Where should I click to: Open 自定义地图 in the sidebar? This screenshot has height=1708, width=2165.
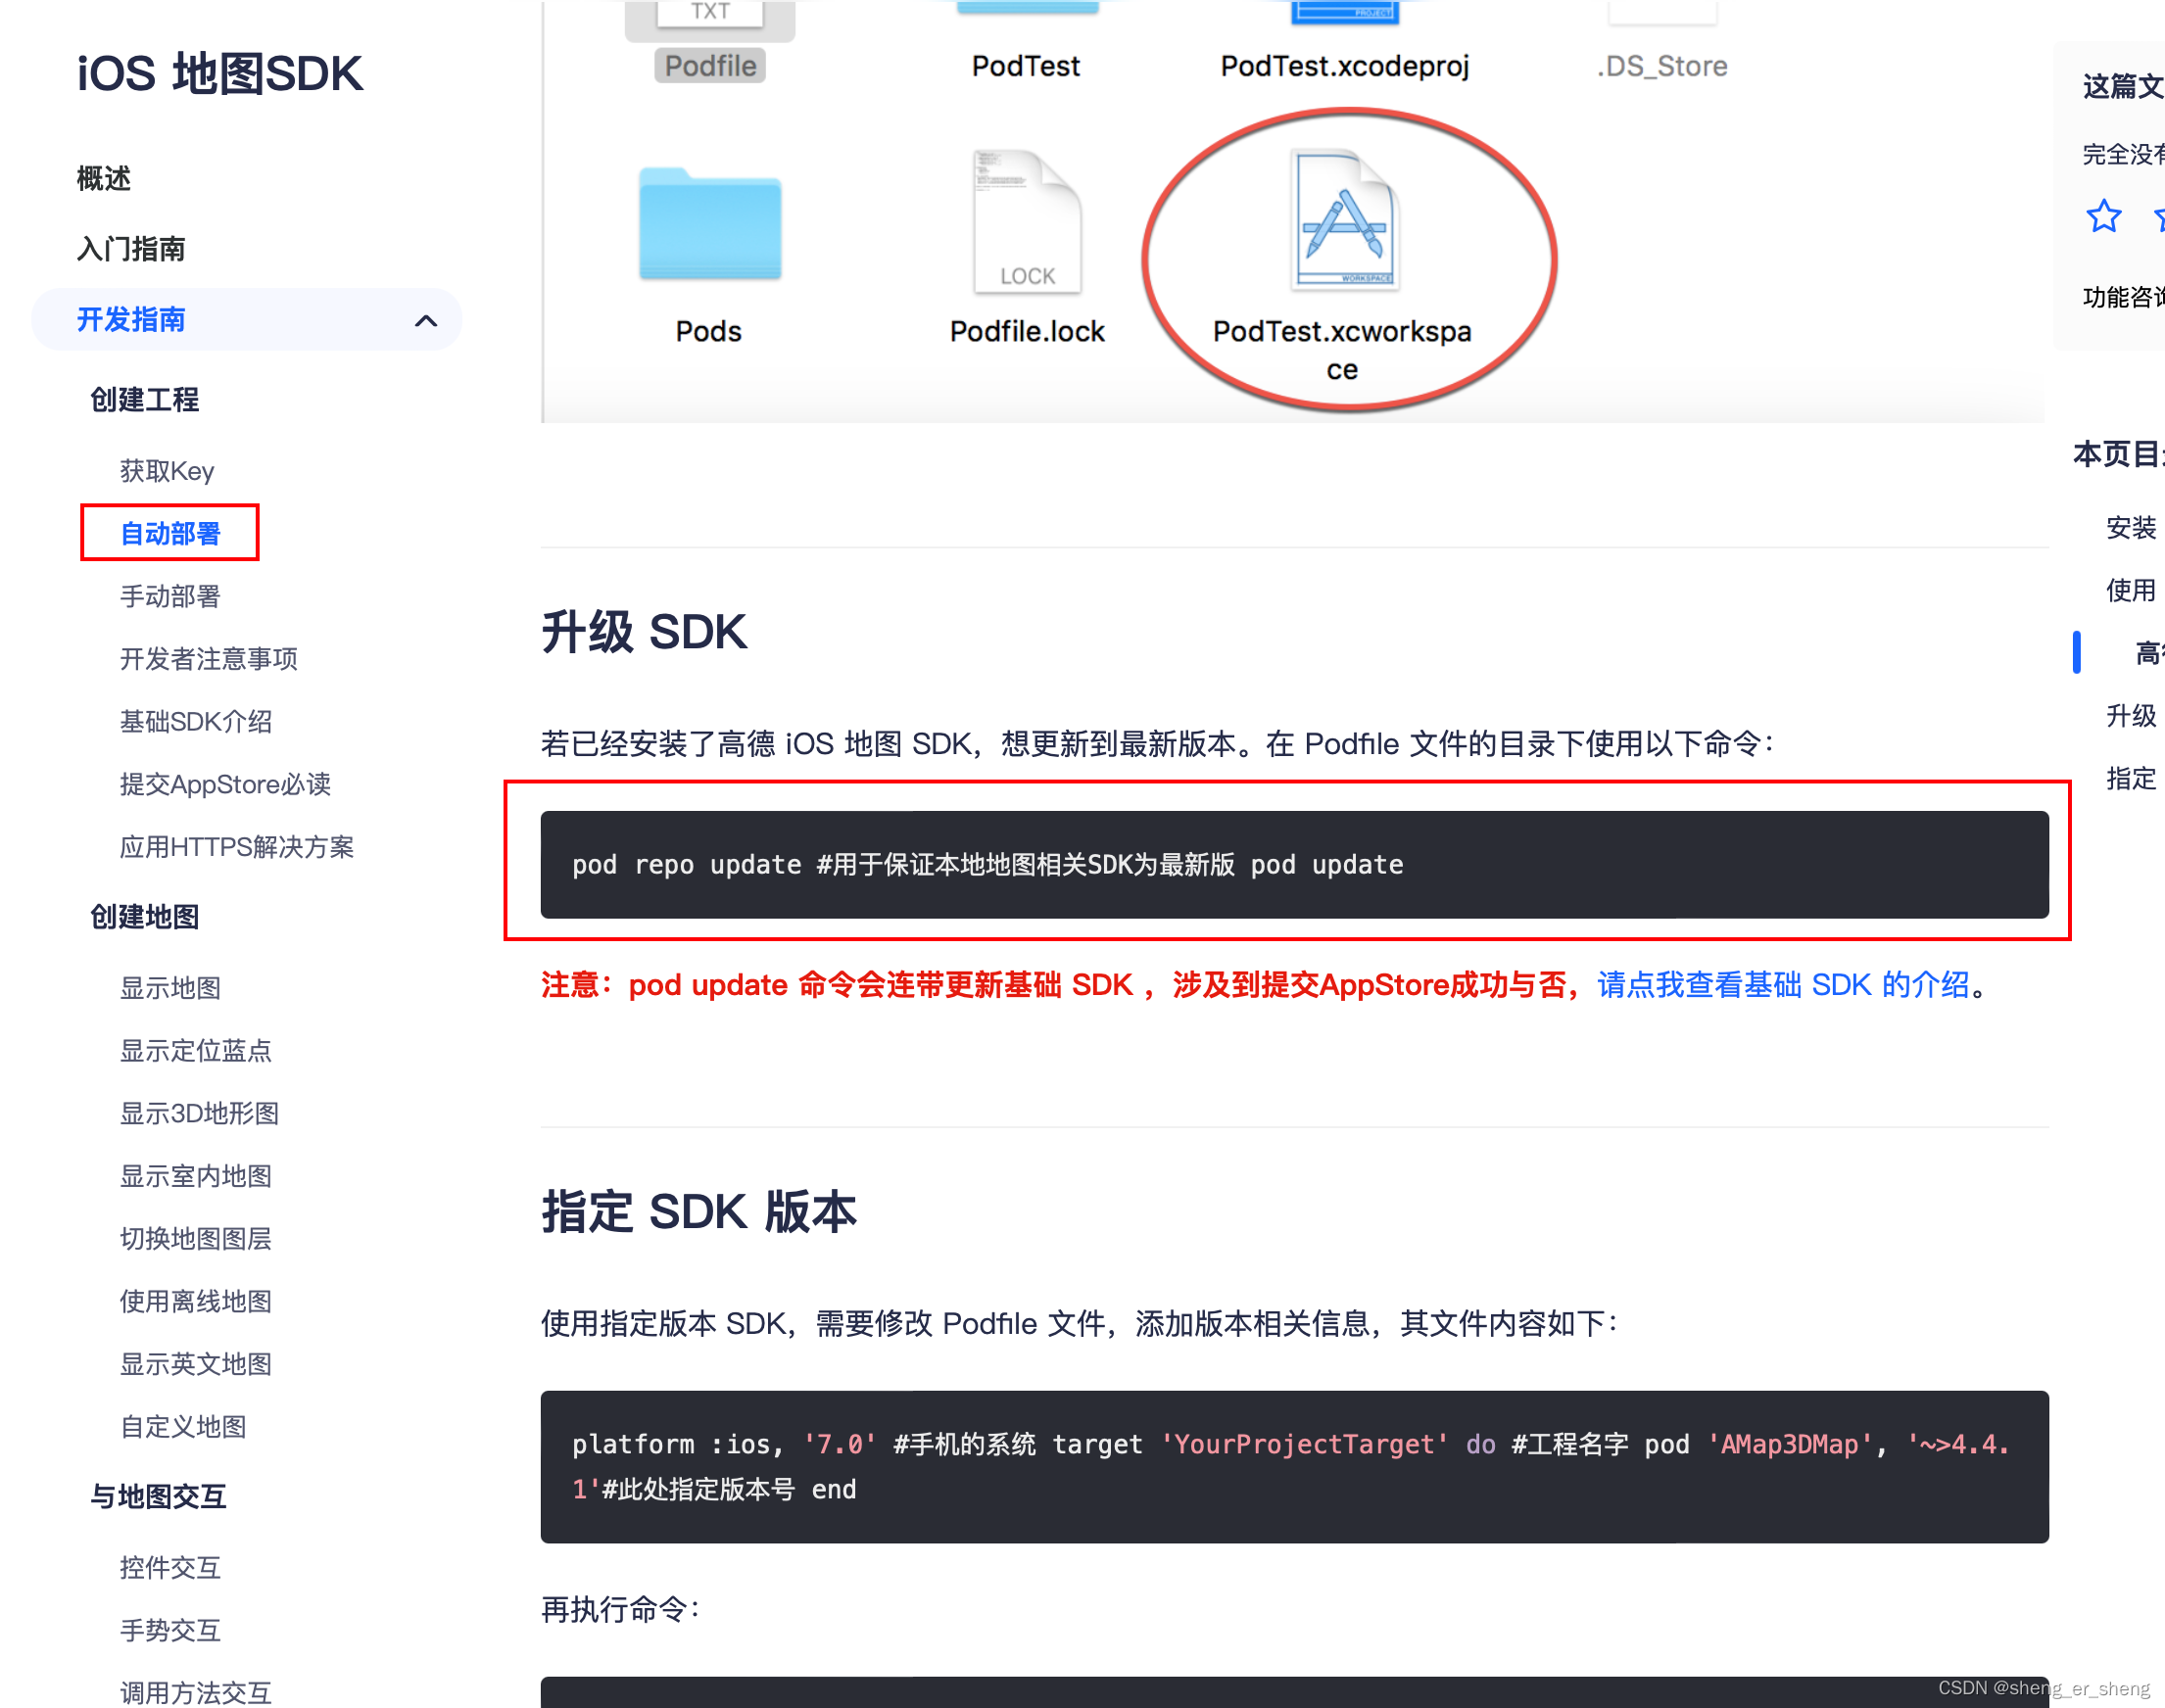(183, 1426)
